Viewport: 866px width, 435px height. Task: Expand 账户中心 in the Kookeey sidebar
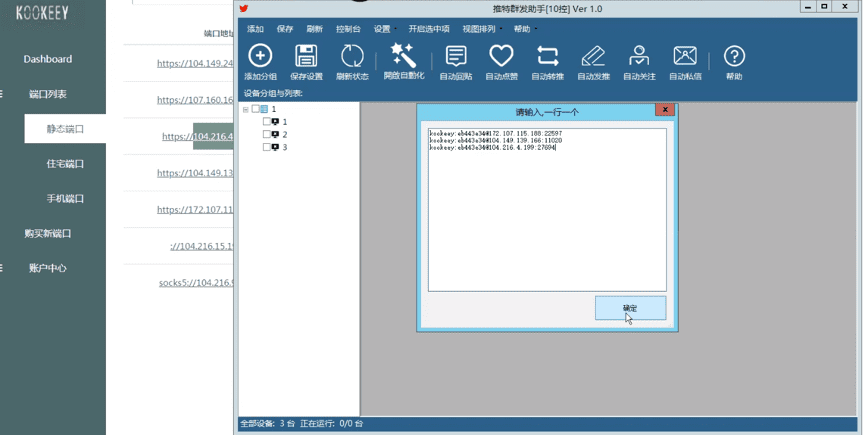point(47,268)
